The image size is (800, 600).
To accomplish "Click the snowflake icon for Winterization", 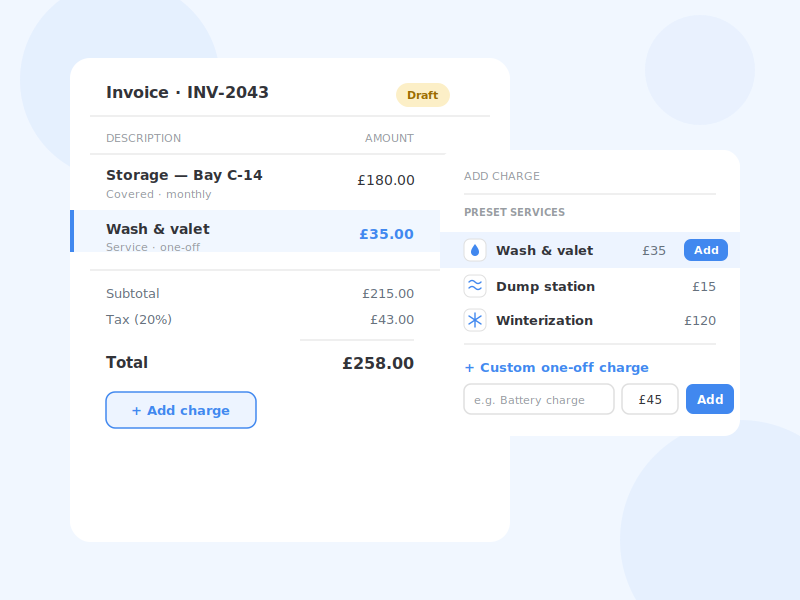I will point(474,320).
